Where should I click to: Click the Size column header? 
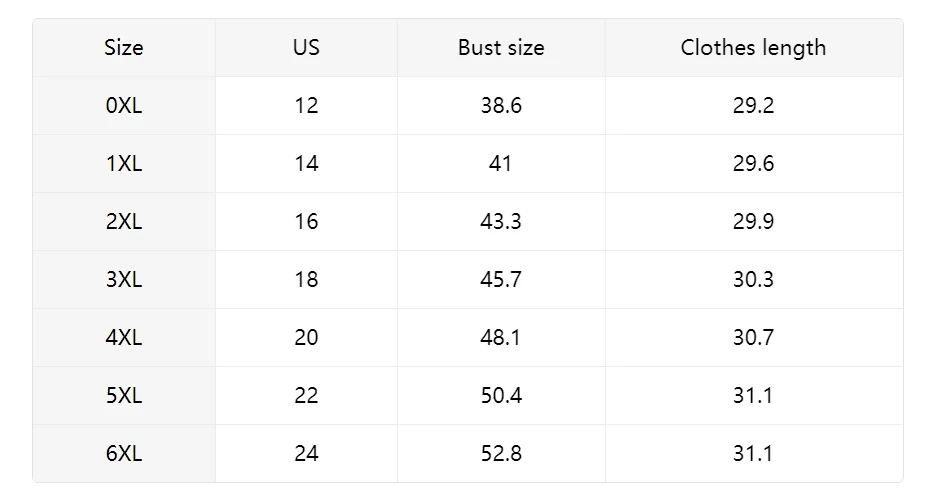[x=124, y=48]
